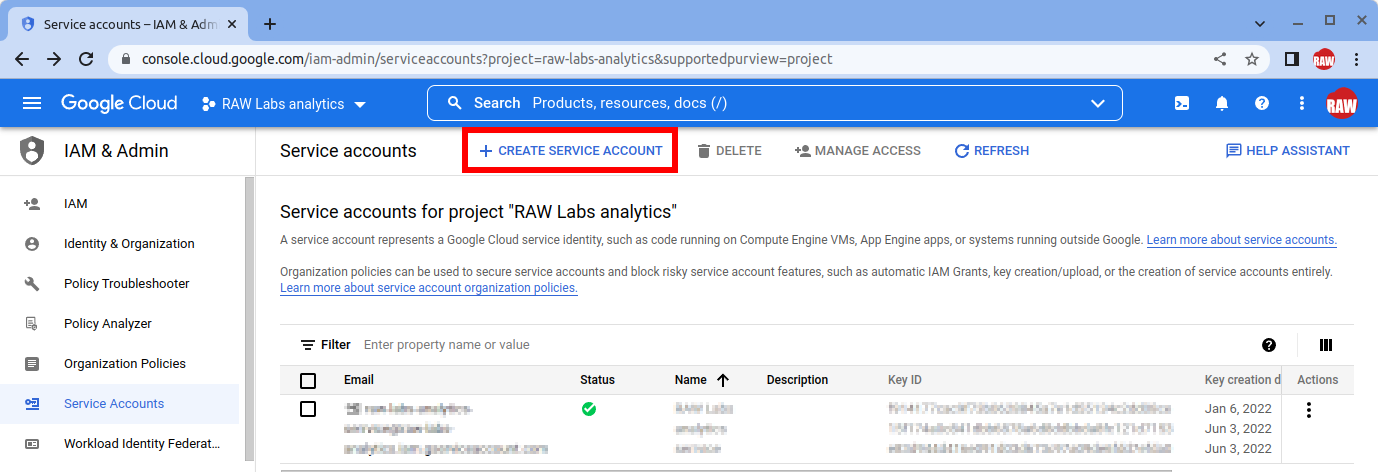This screenshot has height=472, width=1378.
Task: Click the RAW account avatar in console header
Action: [1342, 103]
